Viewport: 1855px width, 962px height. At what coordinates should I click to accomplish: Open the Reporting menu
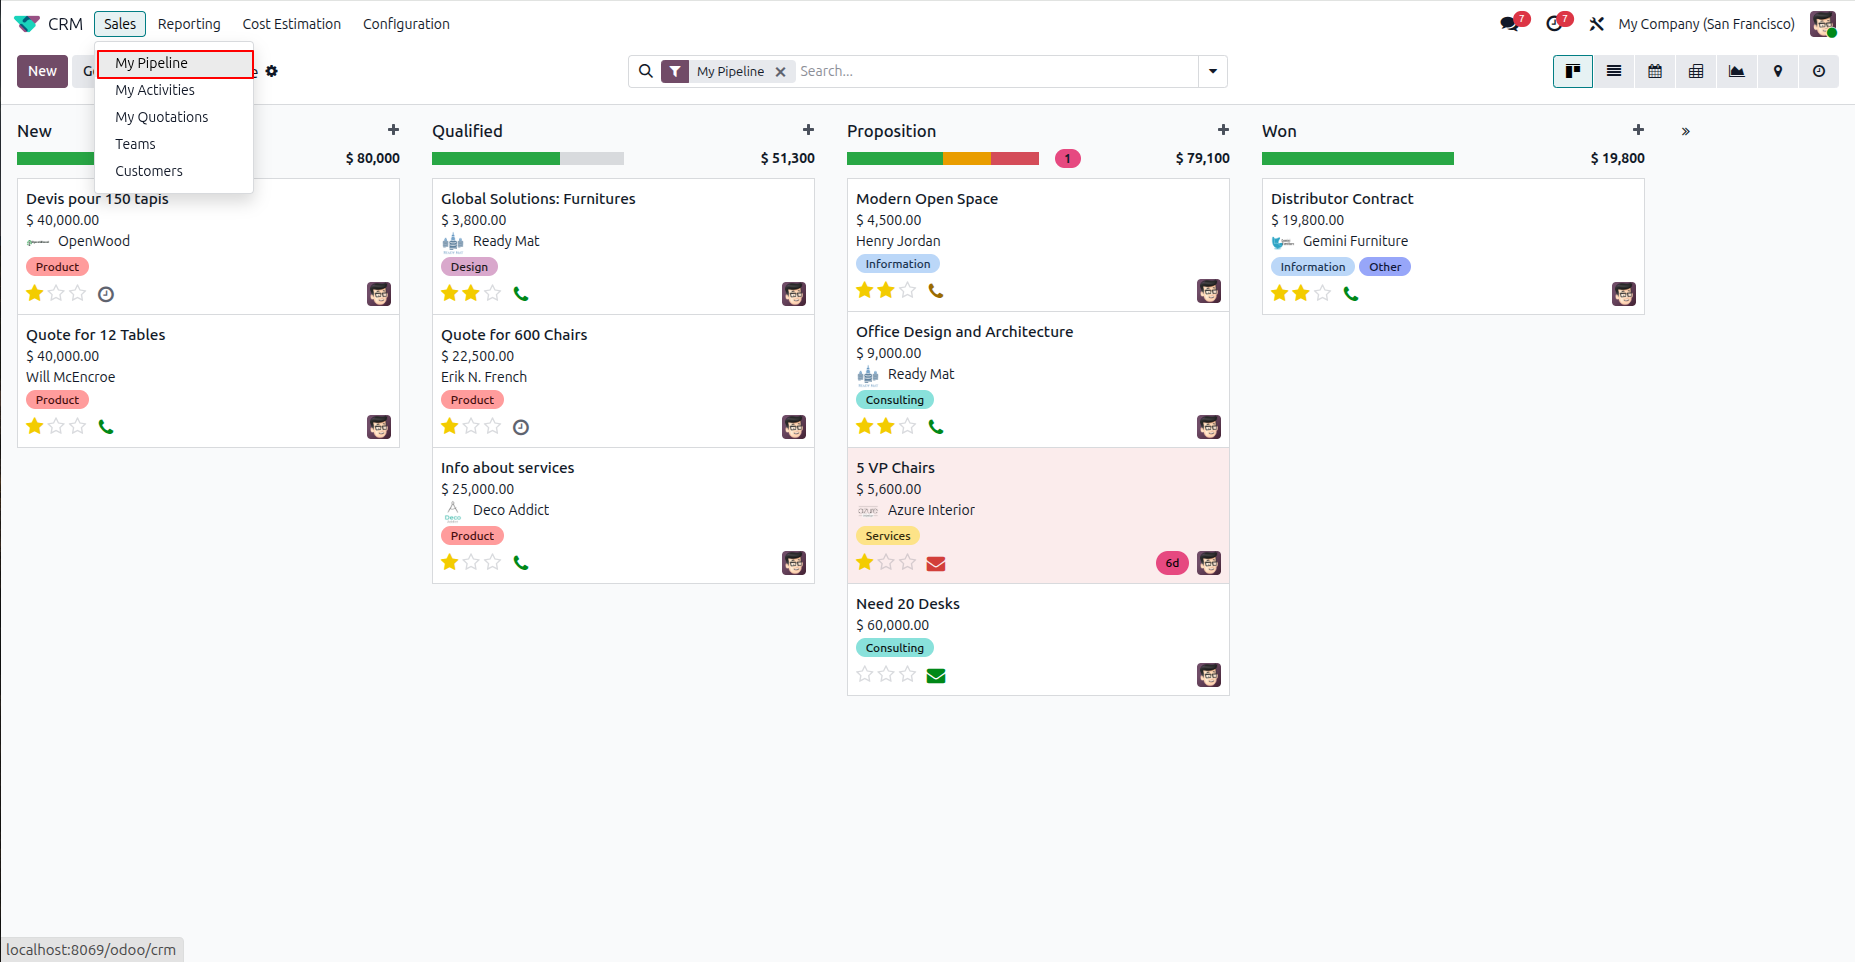(x=189, y=24)
